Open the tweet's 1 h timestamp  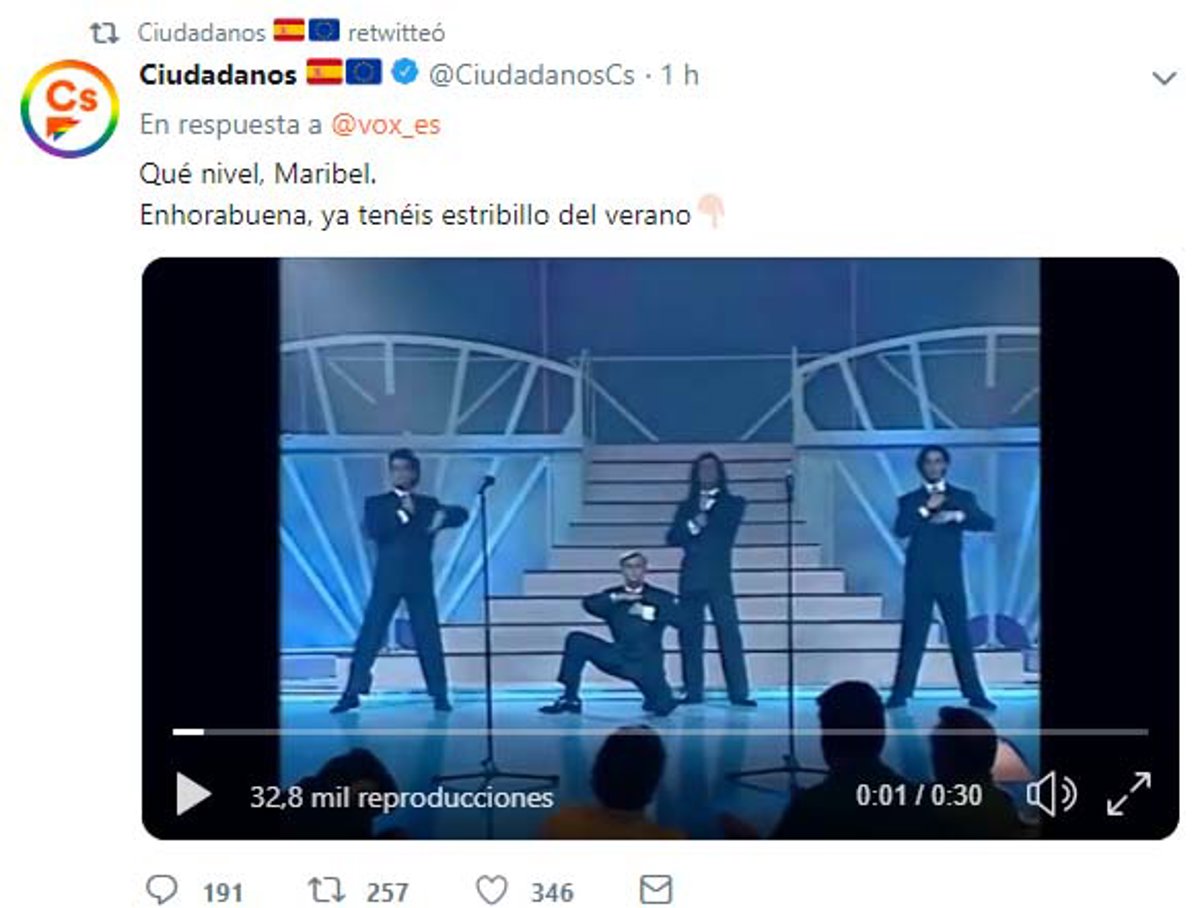click(679, 75)
